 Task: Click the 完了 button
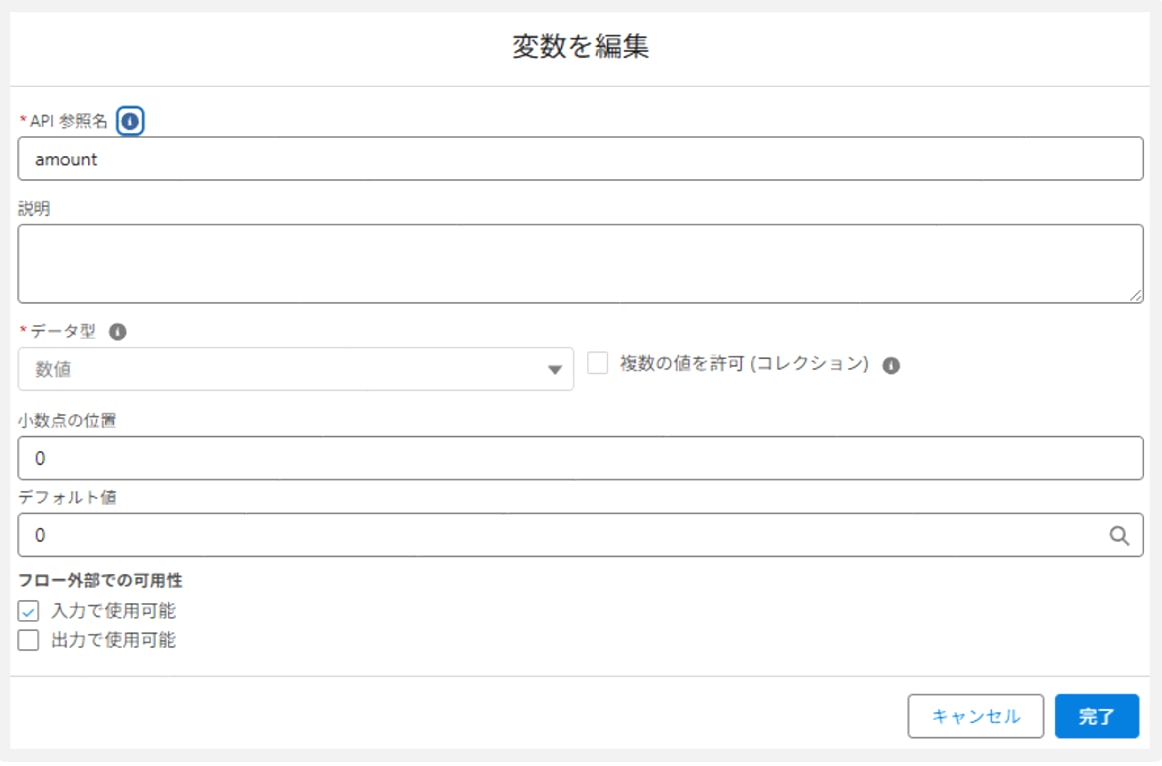[x=1096, y=716]
